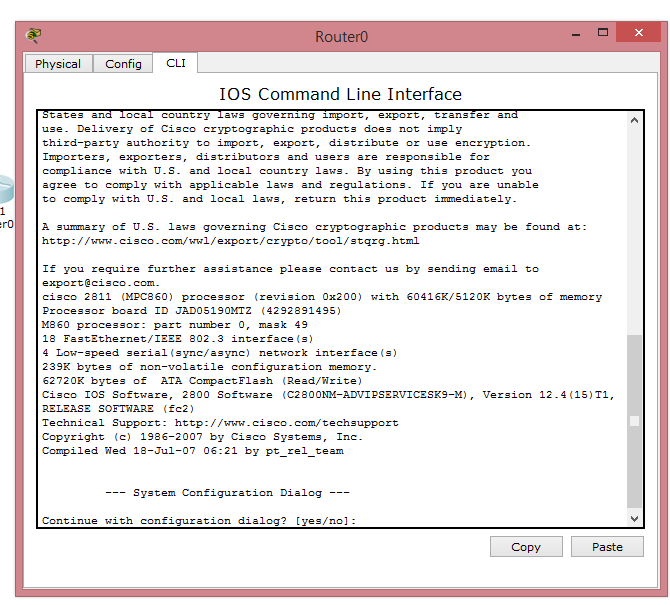This screenshot has height=605, width=670.
Task: Click the '18 FastEthernet/IEEE 802.3 interface(s)' line
Action: 177,339
